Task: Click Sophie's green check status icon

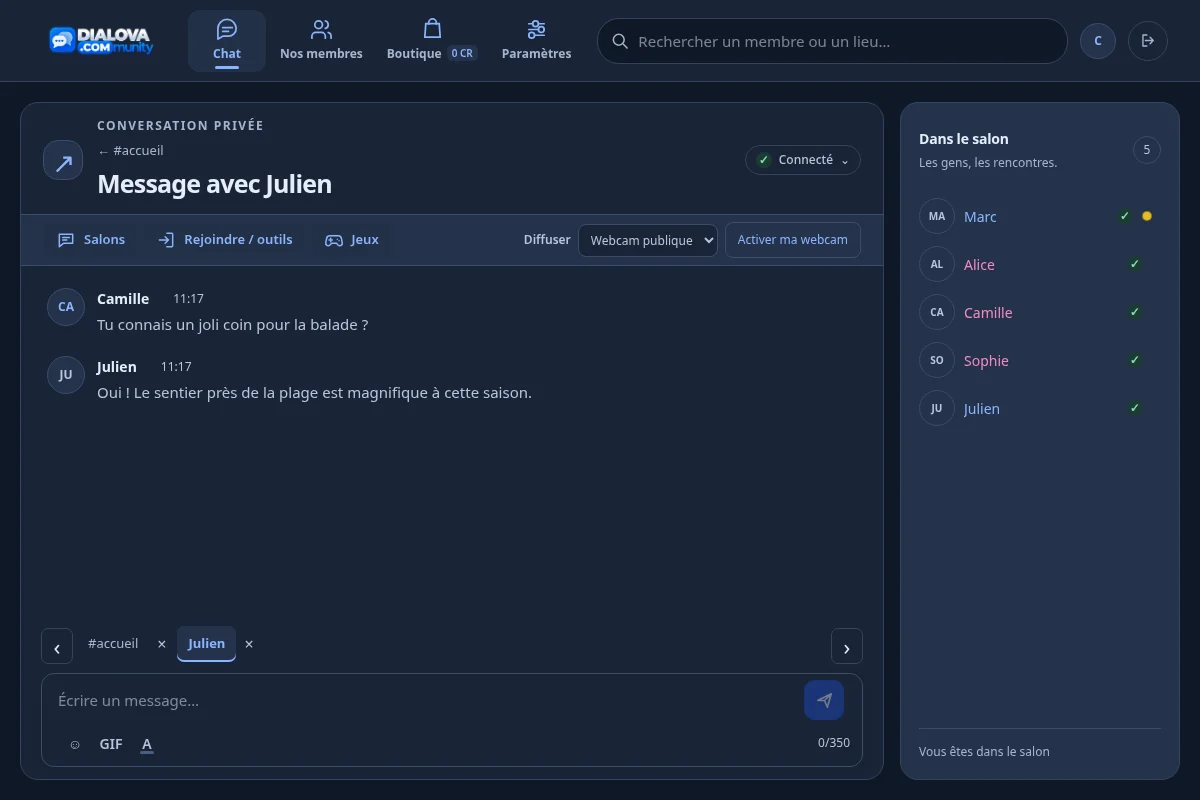Action: [x=1135, y=360]
